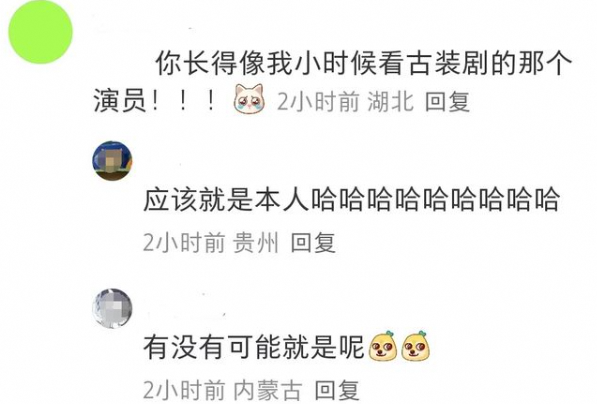Click the 贵州 location label
Screen dimensions: 597x404
[256, 243]
